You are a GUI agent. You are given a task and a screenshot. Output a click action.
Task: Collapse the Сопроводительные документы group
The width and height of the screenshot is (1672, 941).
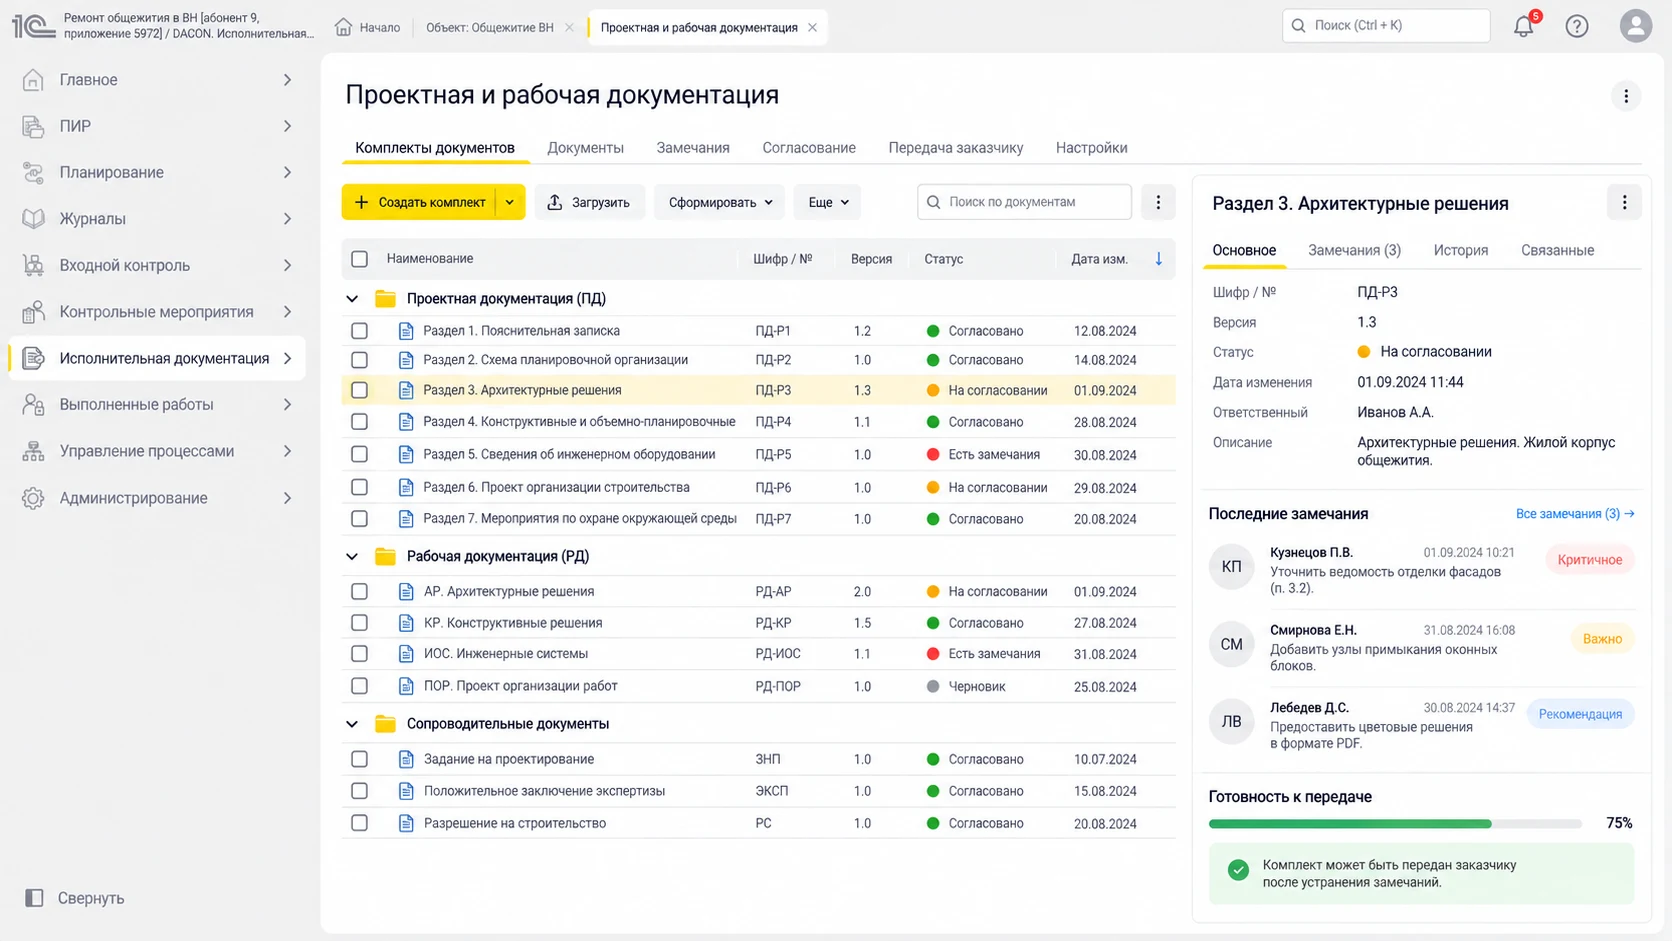[x=352, y=724]
